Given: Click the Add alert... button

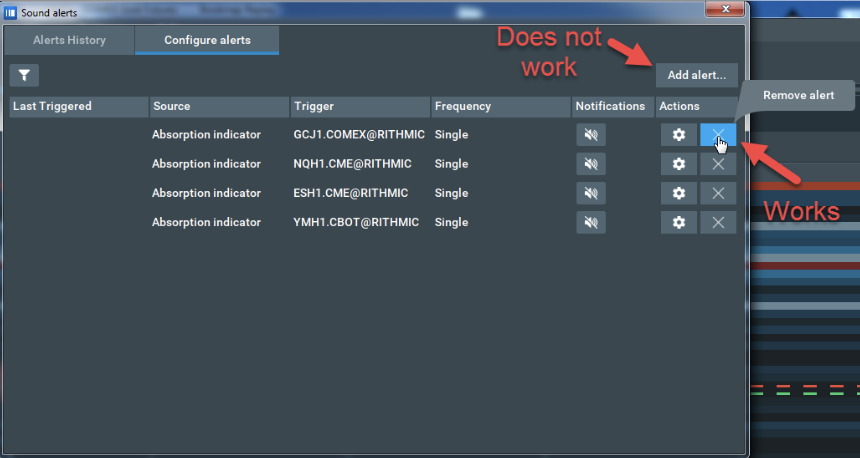Looking at the screenshot, I should click(x=696, y=75).
